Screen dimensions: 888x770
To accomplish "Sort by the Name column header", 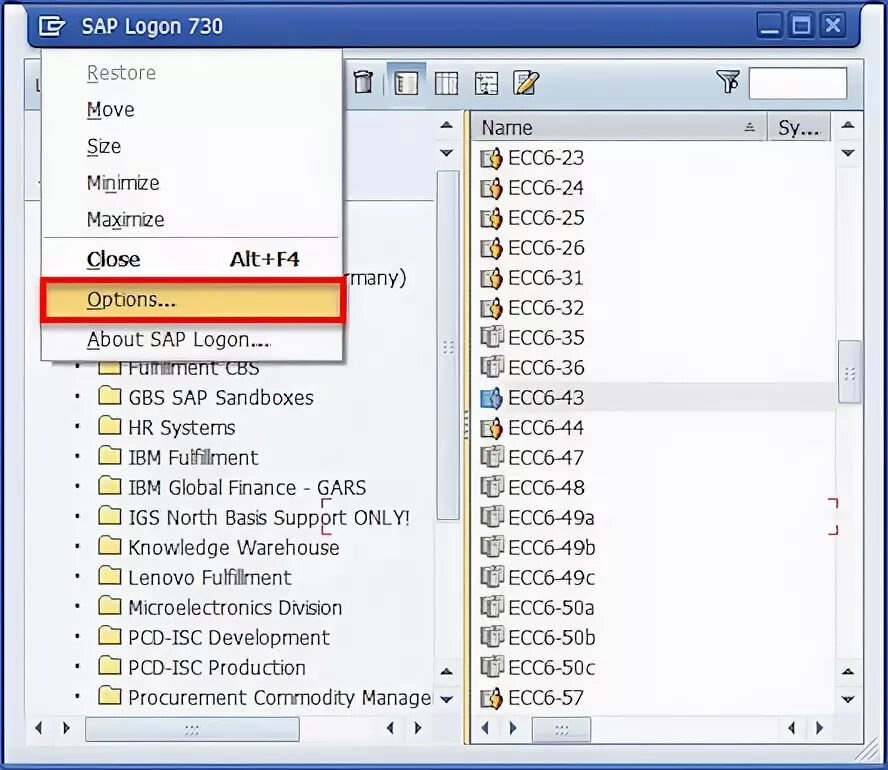I will click(618, 127).
